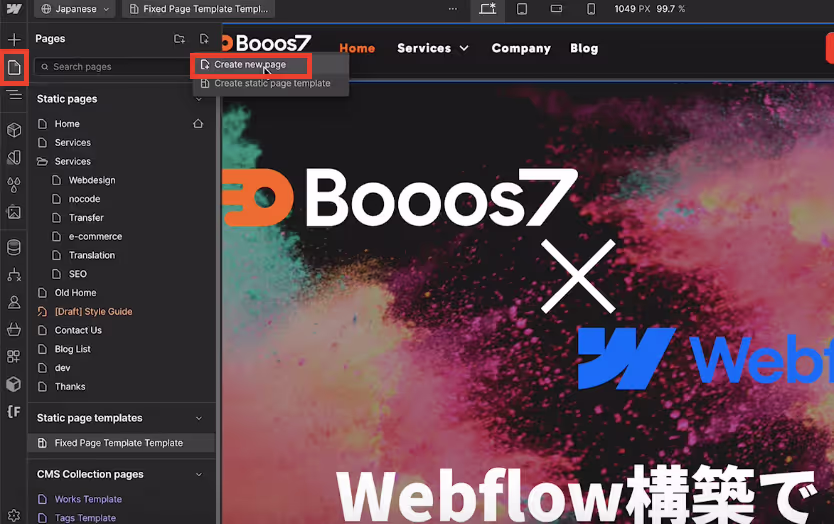The image size is (834, 524).
Task: Click the 99.7 % zoom value
Action: (670, 9)
